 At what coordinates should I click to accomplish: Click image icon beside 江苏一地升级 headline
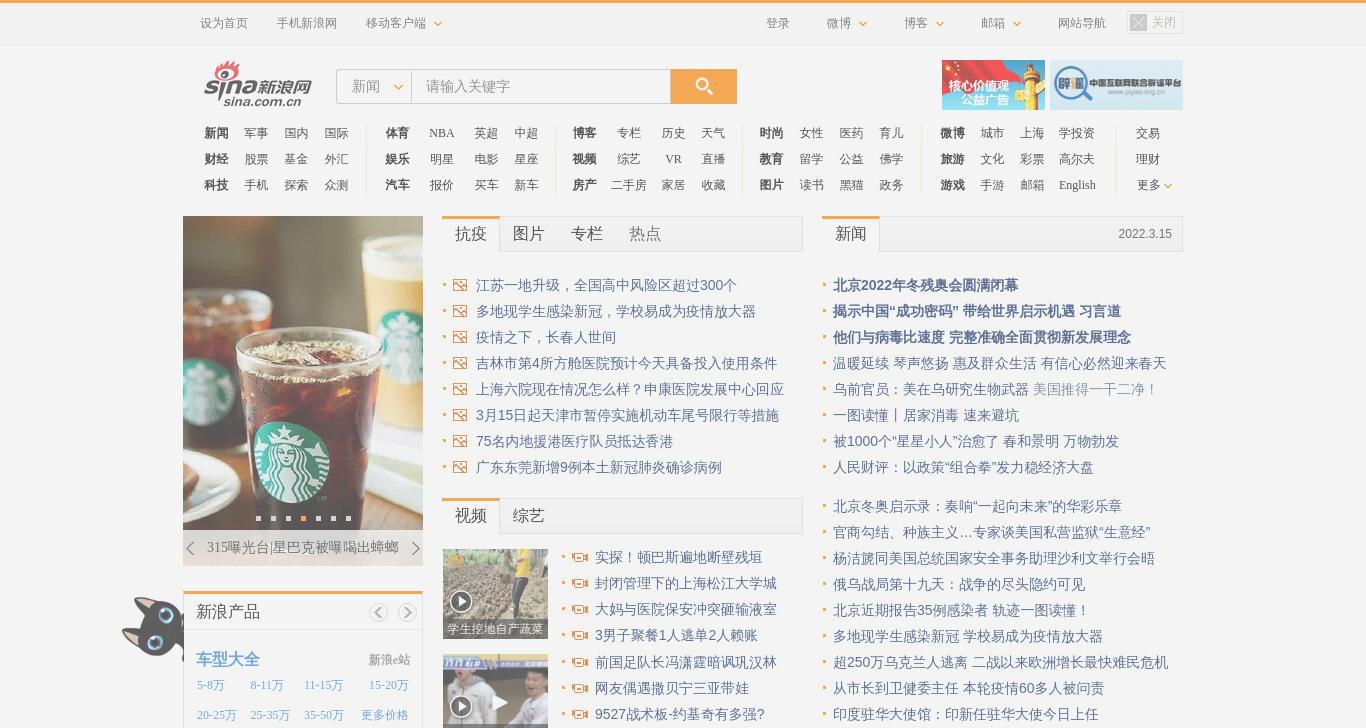(x=460, y=285)
